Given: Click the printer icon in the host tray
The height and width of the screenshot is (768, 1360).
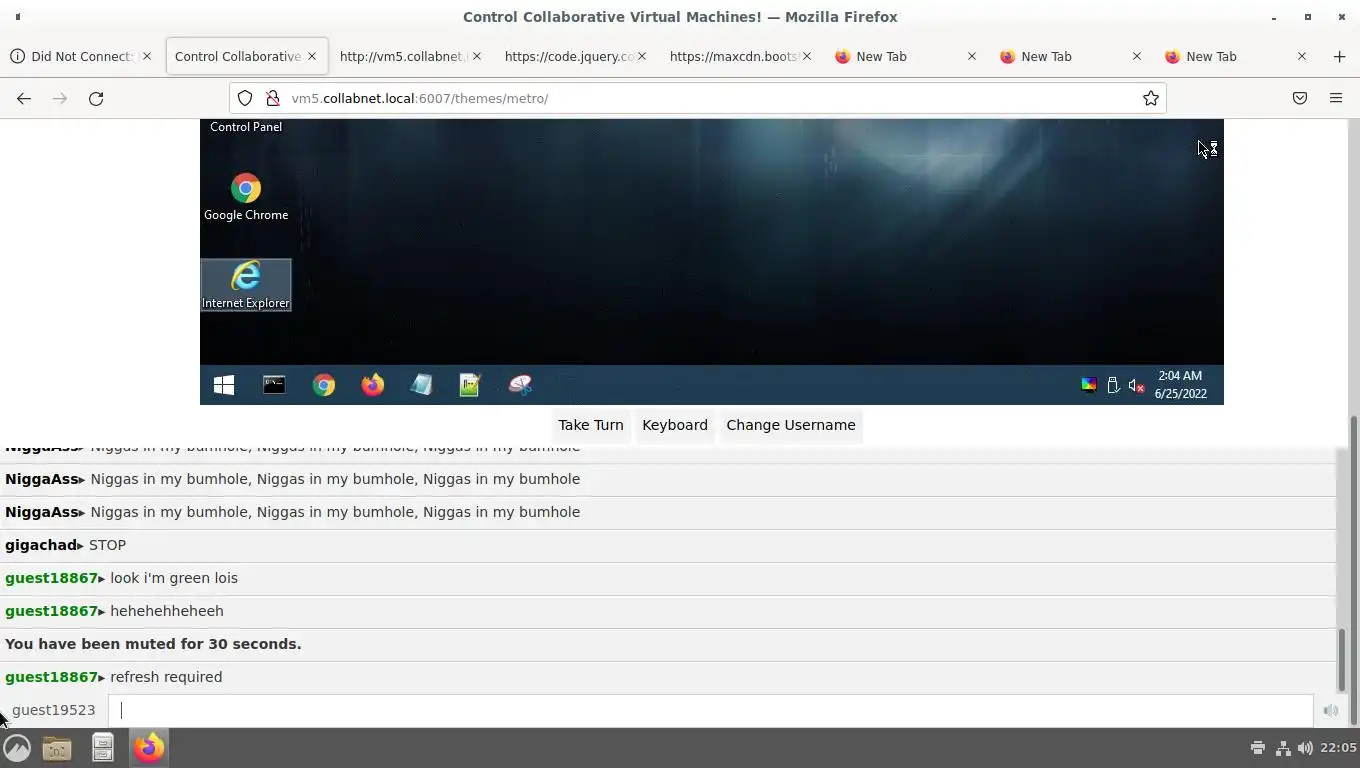Looking at the screenshot, I should tap(1258, 748).
